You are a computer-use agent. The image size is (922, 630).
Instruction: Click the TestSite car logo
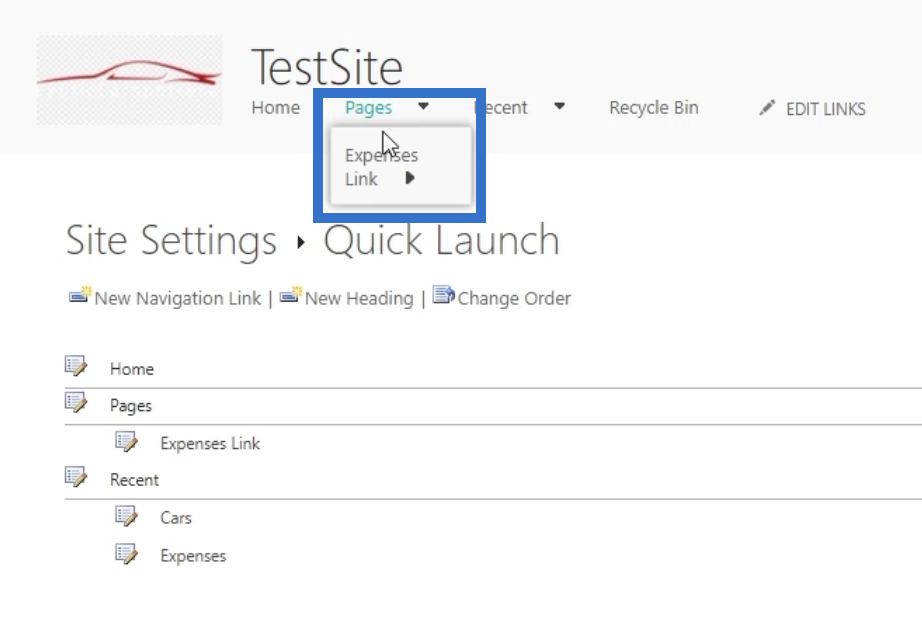pos(129,80)
